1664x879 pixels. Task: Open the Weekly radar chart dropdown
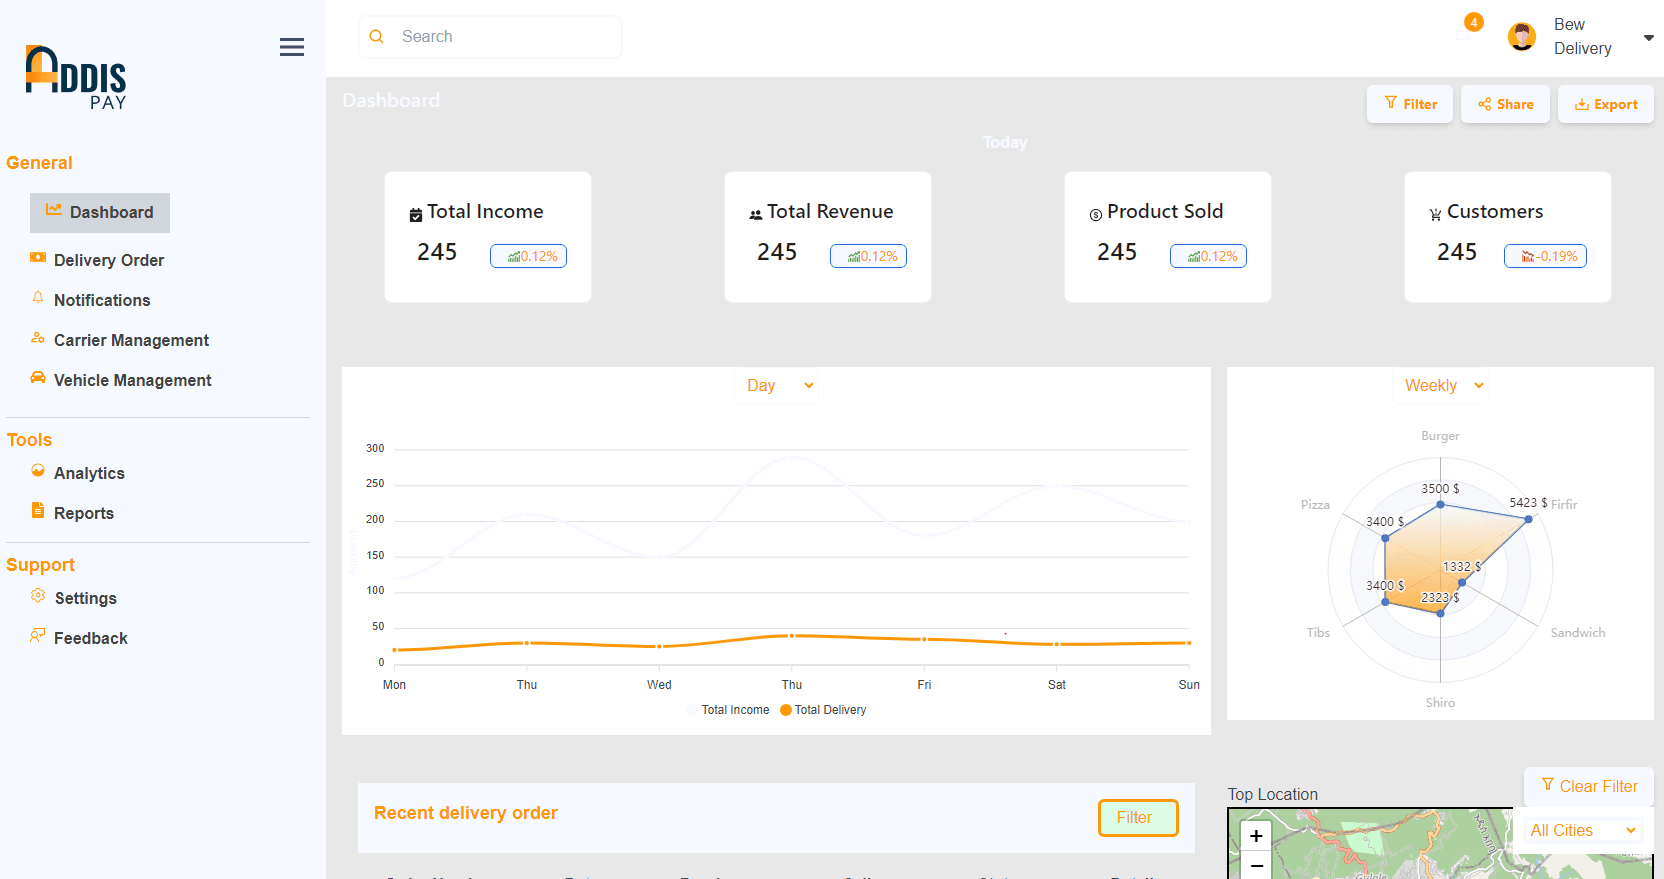pos(1443,386)
